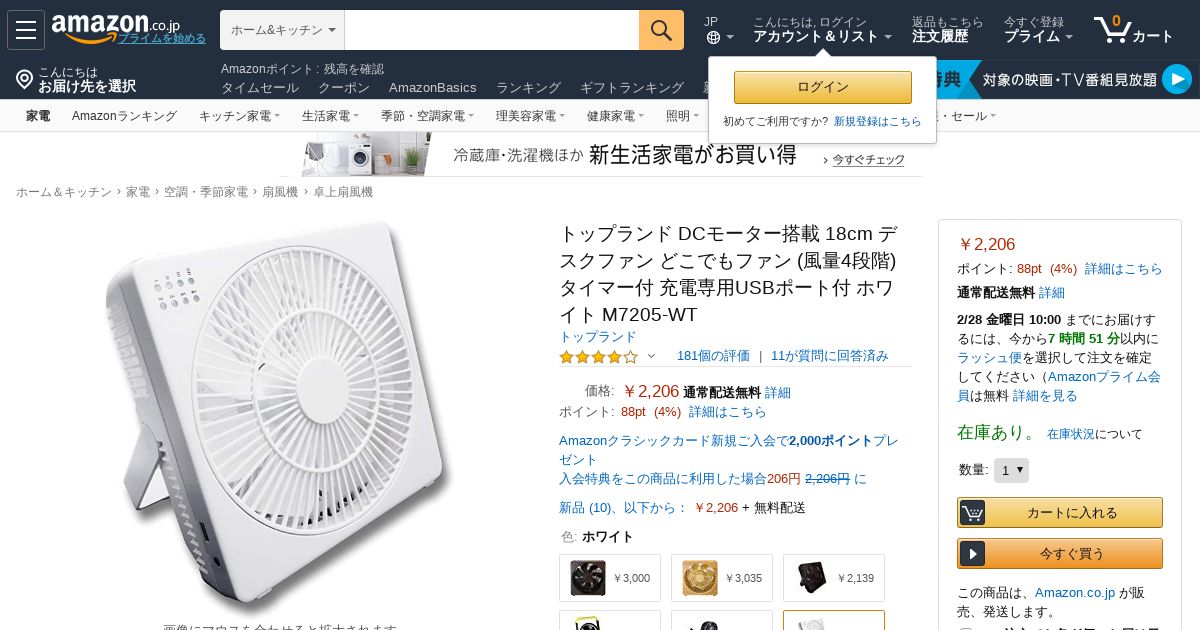Click the yellow ログイン button
Image resolution: width=1200 pixels, height=630 pixels.
pyautogui.click(x=823, y=87)
